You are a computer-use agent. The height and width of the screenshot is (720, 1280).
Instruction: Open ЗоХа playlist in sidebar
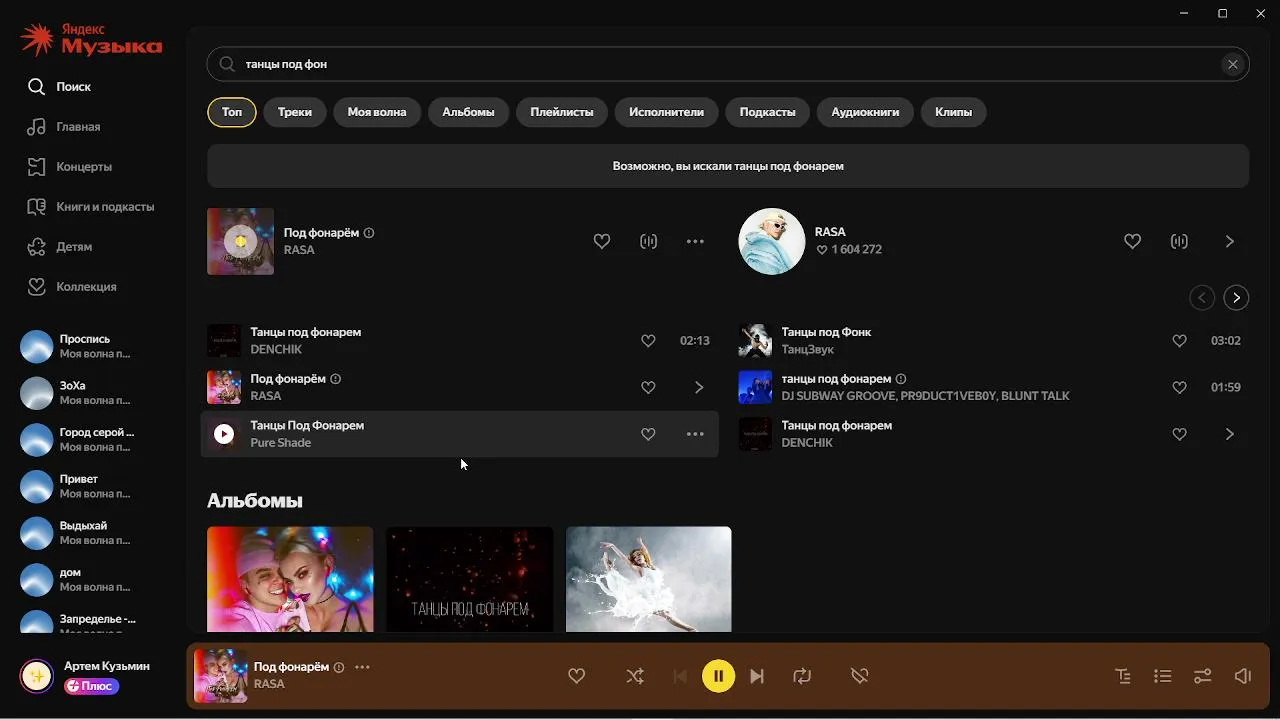[x=80, y=393]
